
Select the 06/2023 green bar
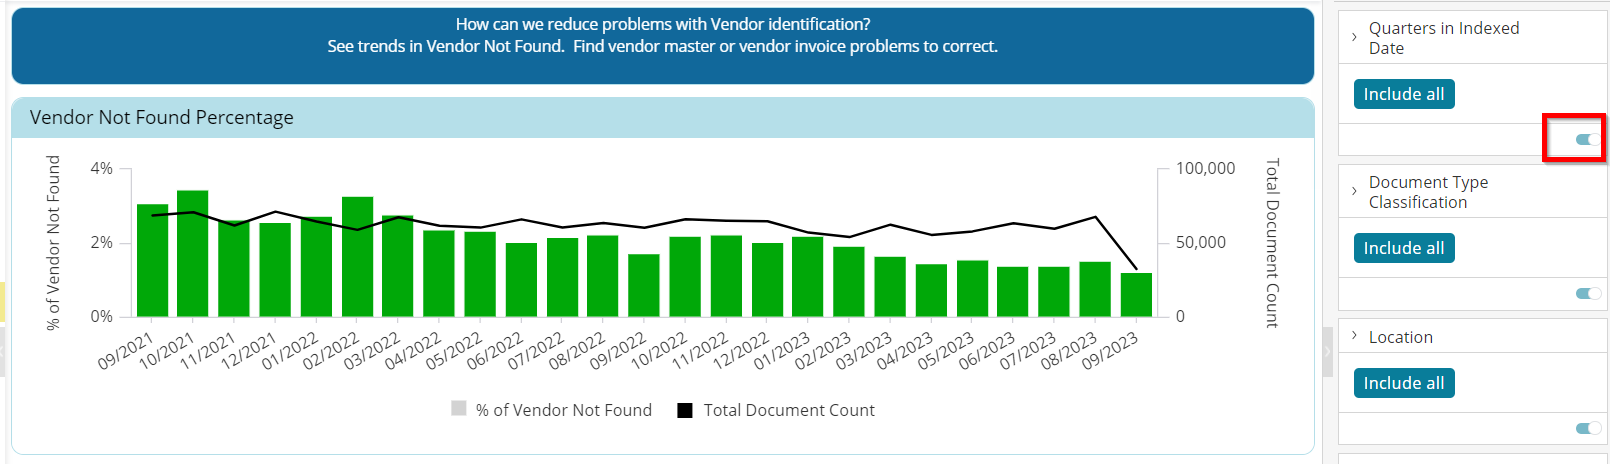[1013, 292]
